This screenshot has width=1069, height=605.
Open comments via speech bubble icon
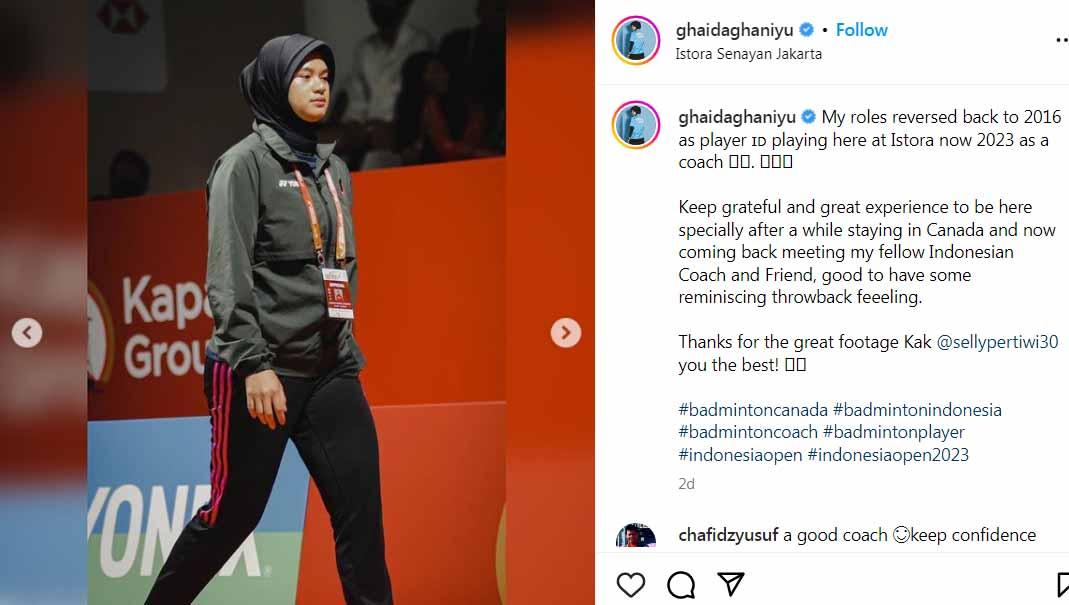pyautogui.click(x=681, y=585)
